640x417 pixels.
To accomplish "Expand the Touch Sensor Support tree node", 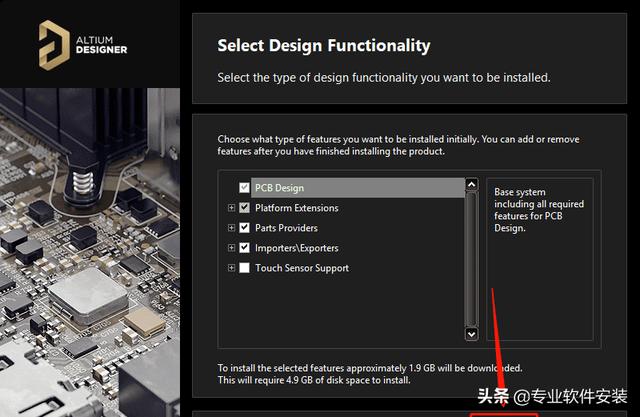I will 231,268.
